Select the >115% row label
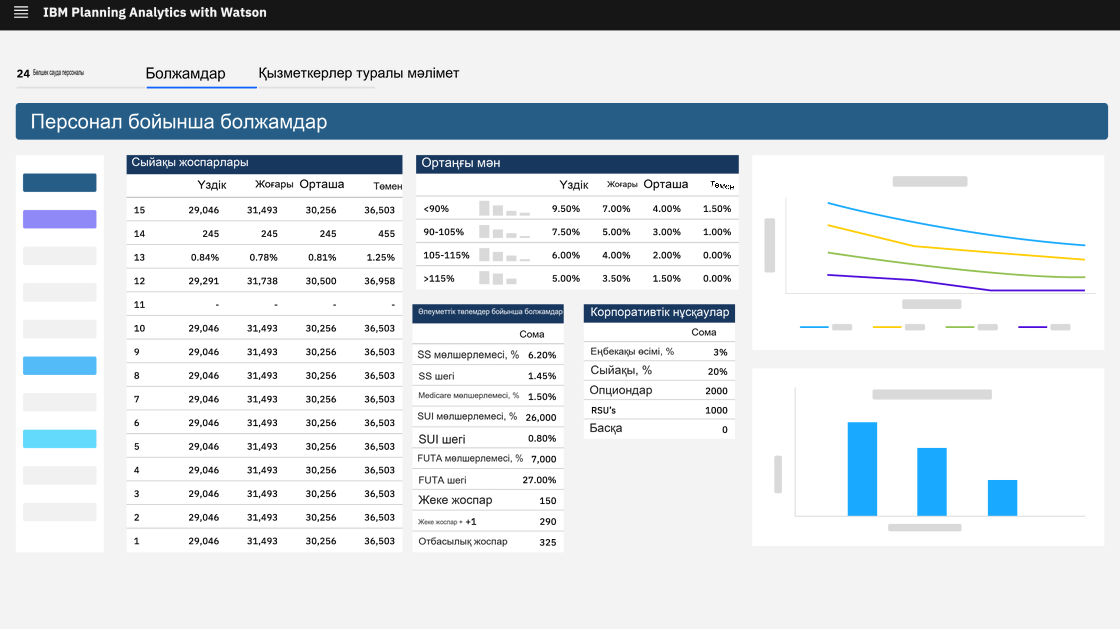This screenshot has width=1120, height=629. point(439,278)
